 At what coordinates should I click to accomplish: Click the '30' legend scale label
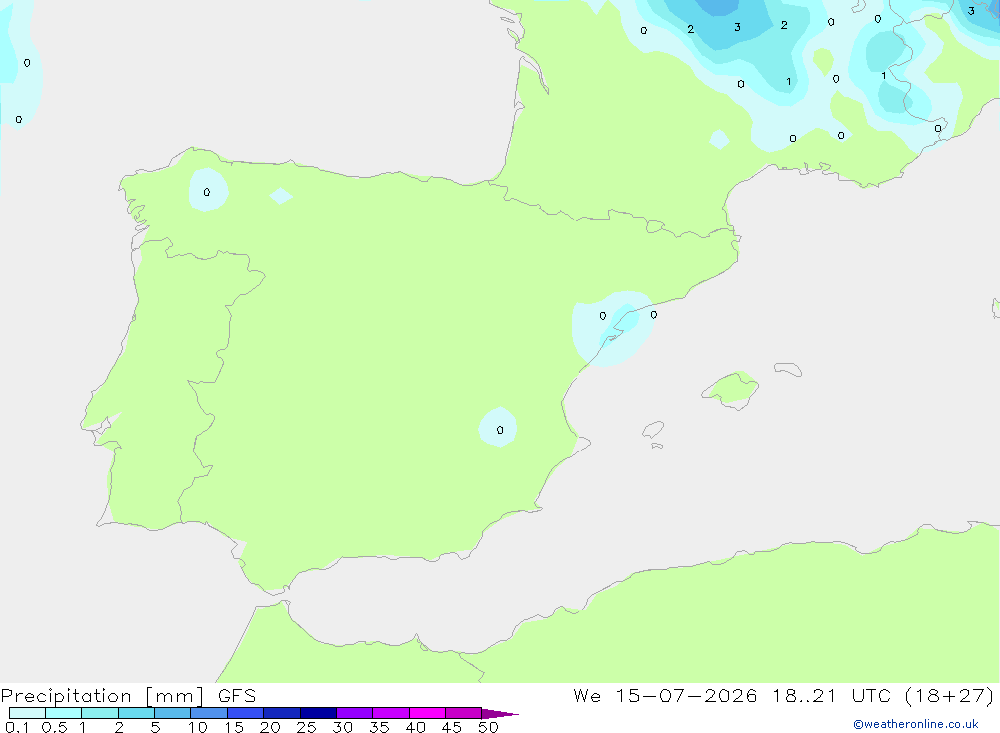343,727
